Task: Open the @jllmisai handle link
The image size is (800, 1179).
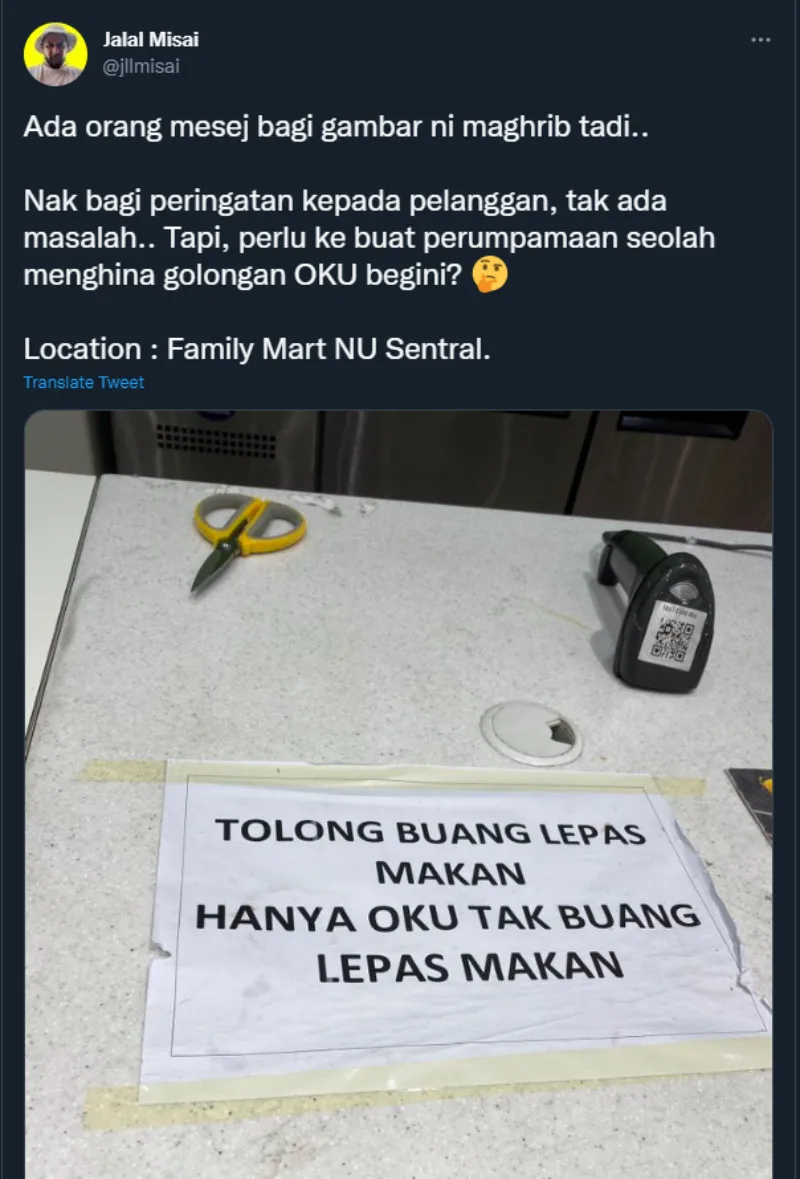Action: pos(141,67)
